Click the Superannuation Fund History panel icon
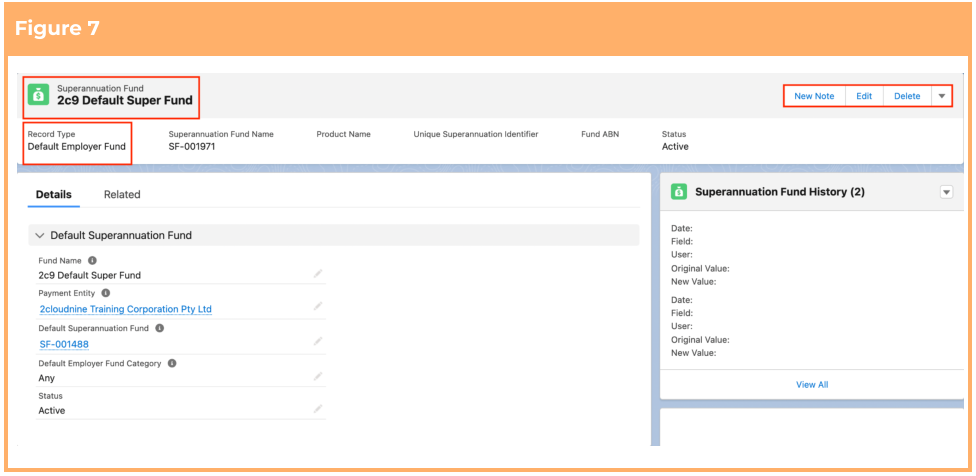 678,192
